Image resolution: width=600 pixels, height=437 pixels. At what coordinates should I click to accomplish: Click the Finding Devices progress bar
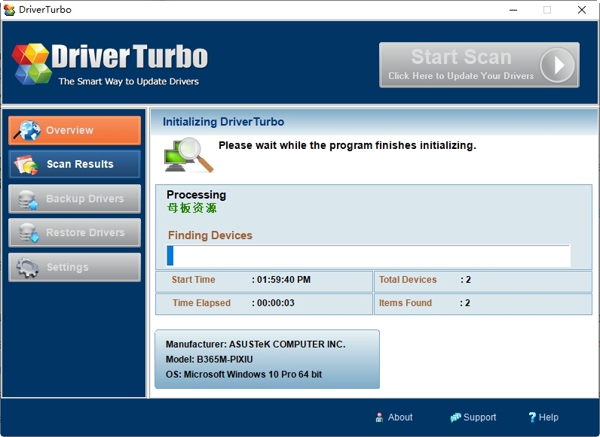(368, 255)
